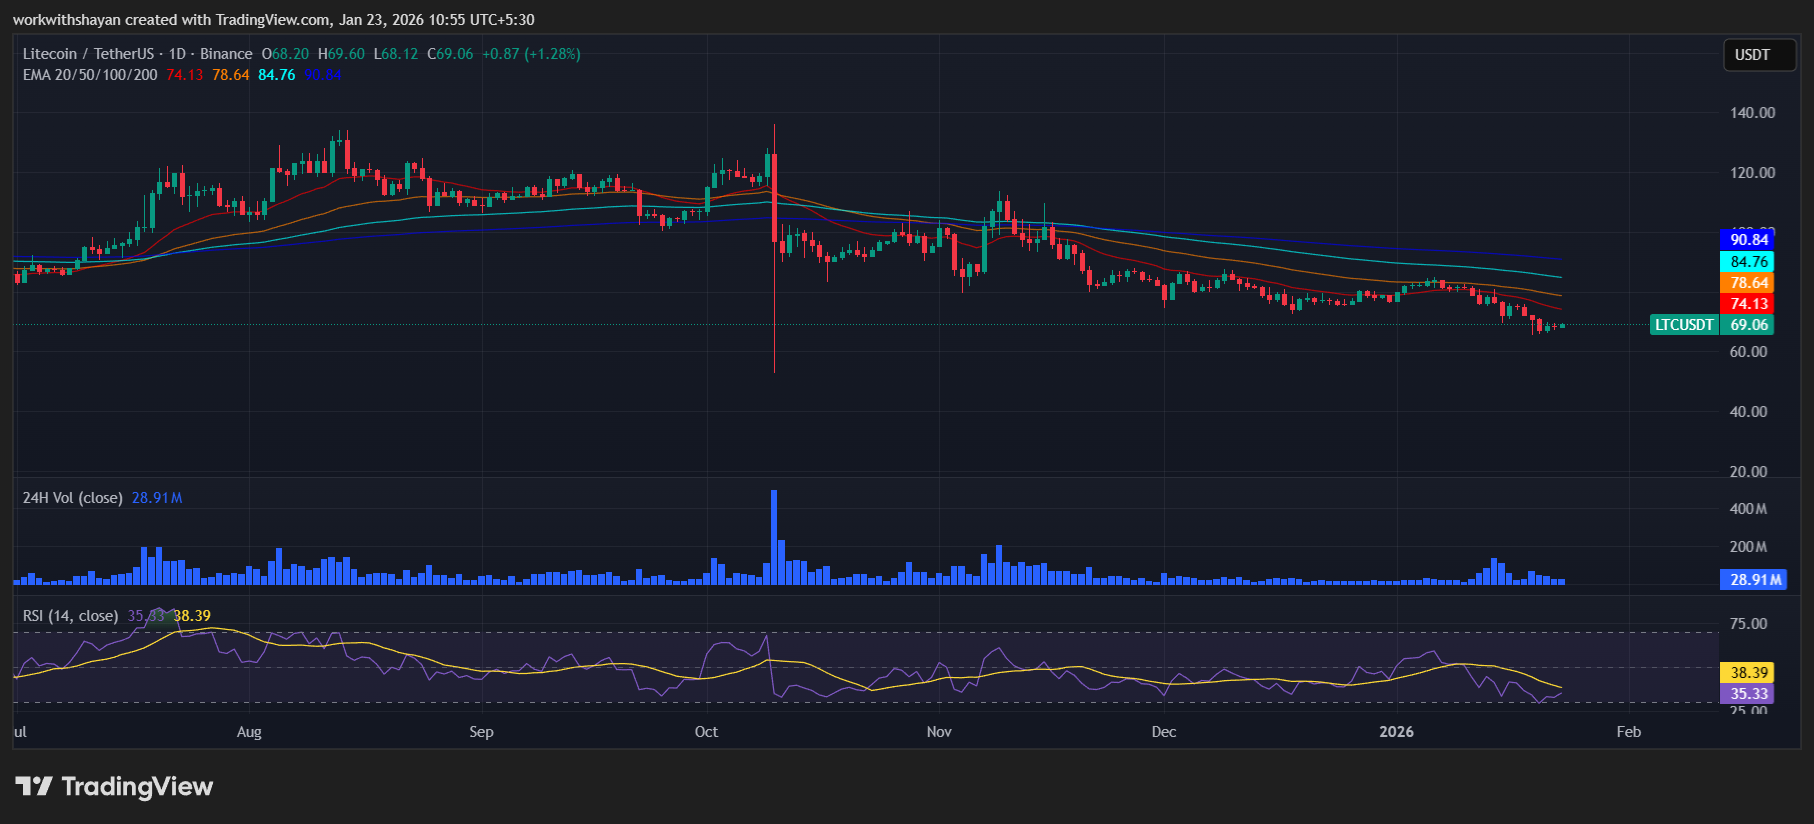Click the 140.00 level on price axis

[1752, 113]
